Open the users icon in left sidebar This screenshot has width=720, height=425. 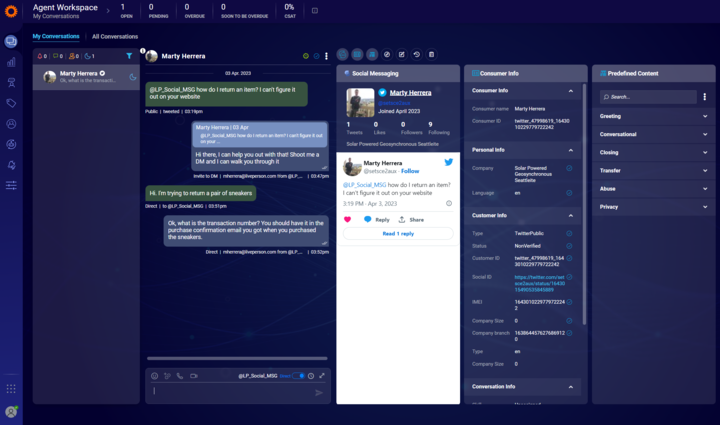(11, 124)
